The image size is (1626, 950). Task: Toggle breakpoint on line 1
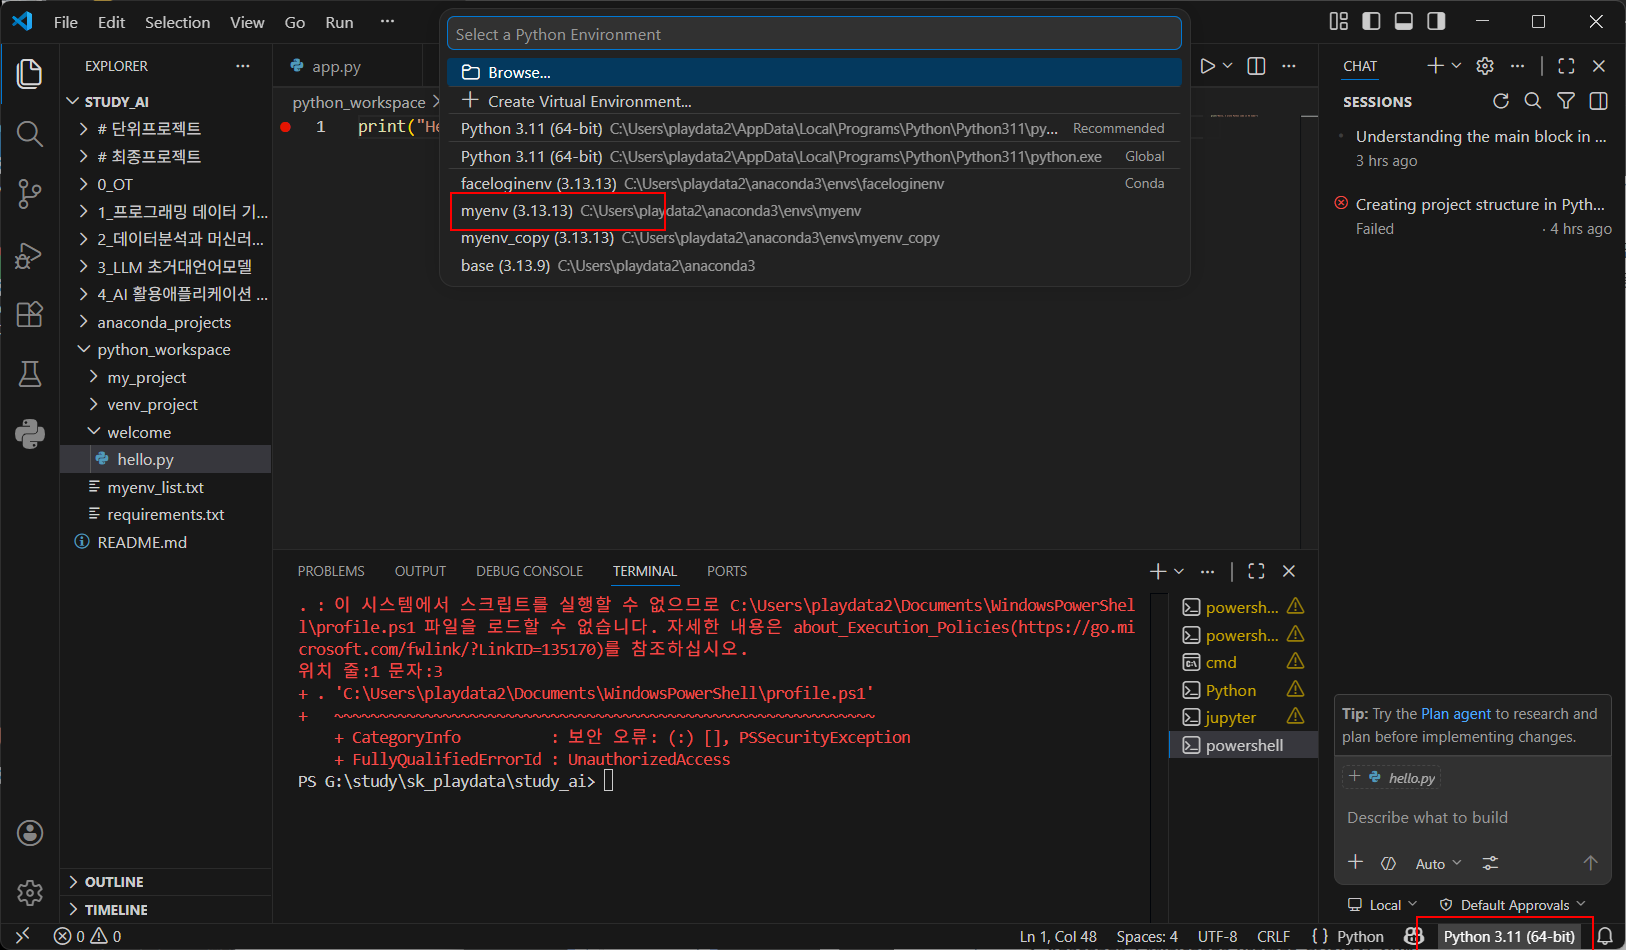pyautogui.click(x=286, y=127)
